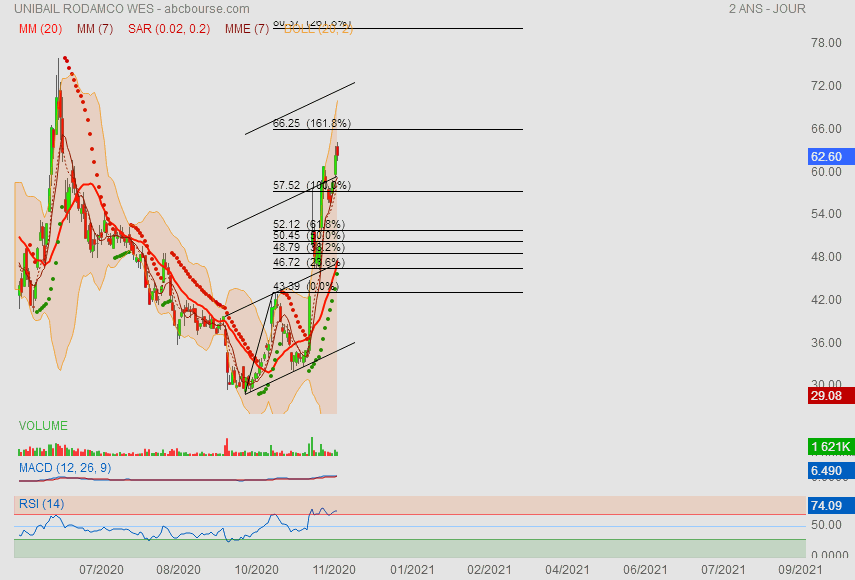Click the 74.09 RSI value tag
The image size is (855, 580).
(x=831, y=506)
